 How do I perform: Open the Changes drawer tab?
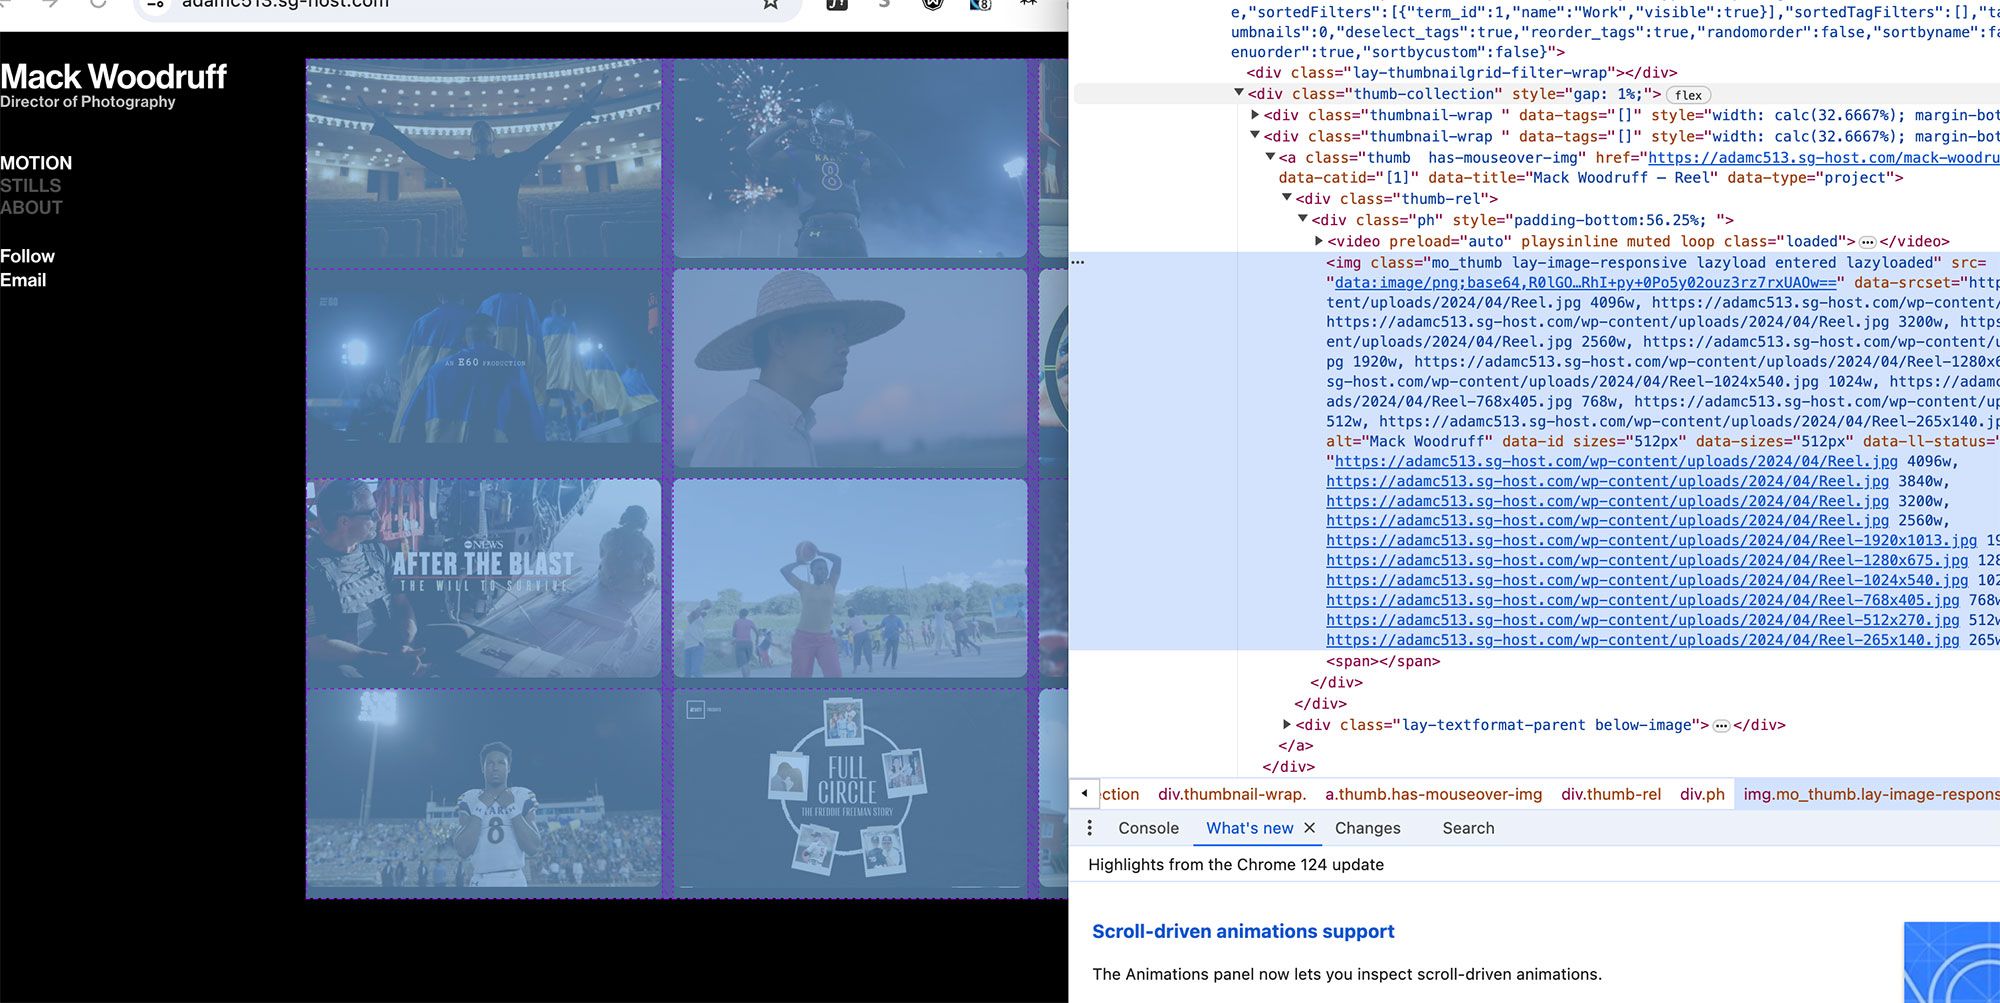(x=1367, y=828)
